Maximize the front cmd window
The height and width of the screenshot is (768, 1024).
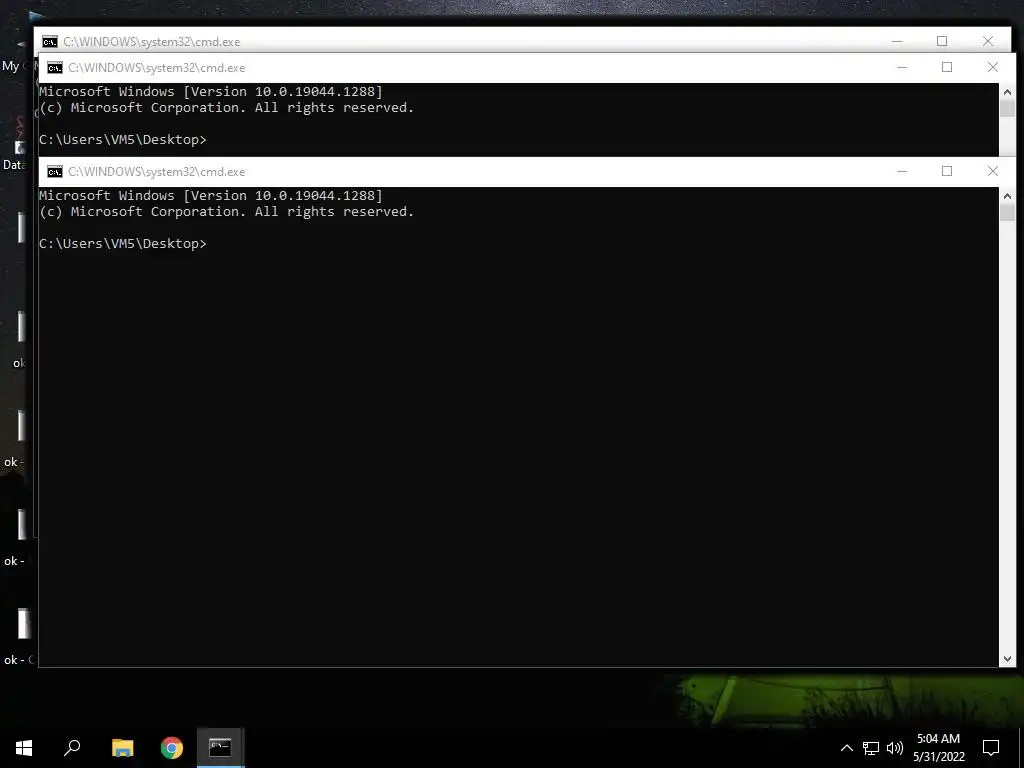pyautogui.click(x=947, y=171)
